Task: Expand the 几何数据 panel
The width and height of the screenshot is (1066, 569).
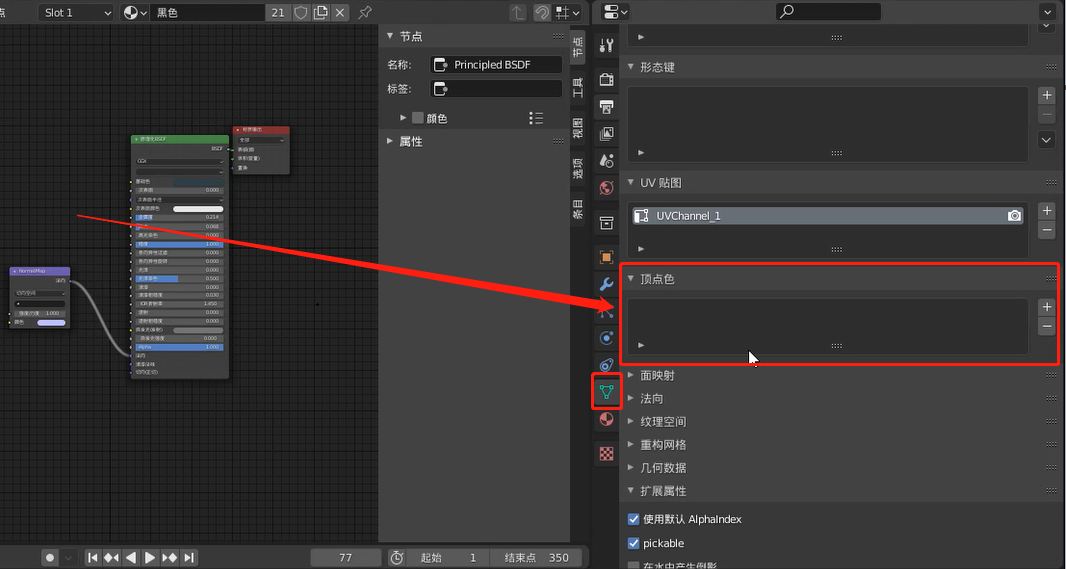Action: tap(631, 468)
